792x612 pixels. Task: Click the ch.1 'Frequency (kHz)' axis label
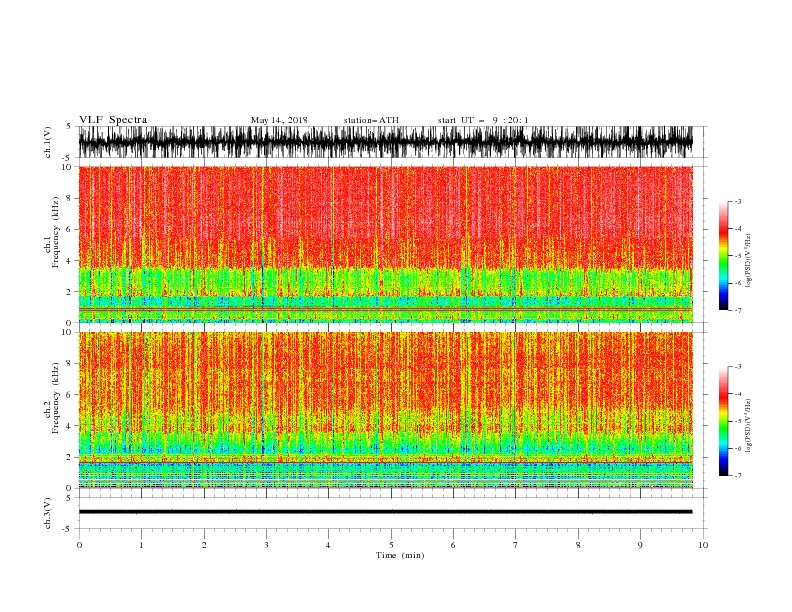pos(56,232)
